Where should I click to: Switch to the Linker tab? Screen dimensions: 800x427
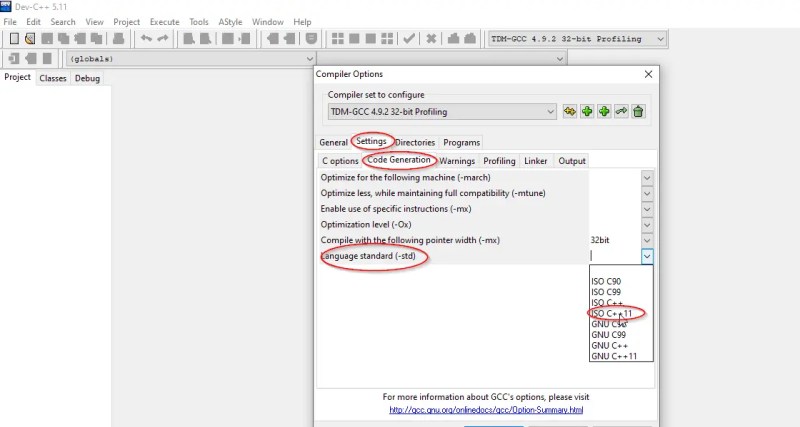point(535,161)
